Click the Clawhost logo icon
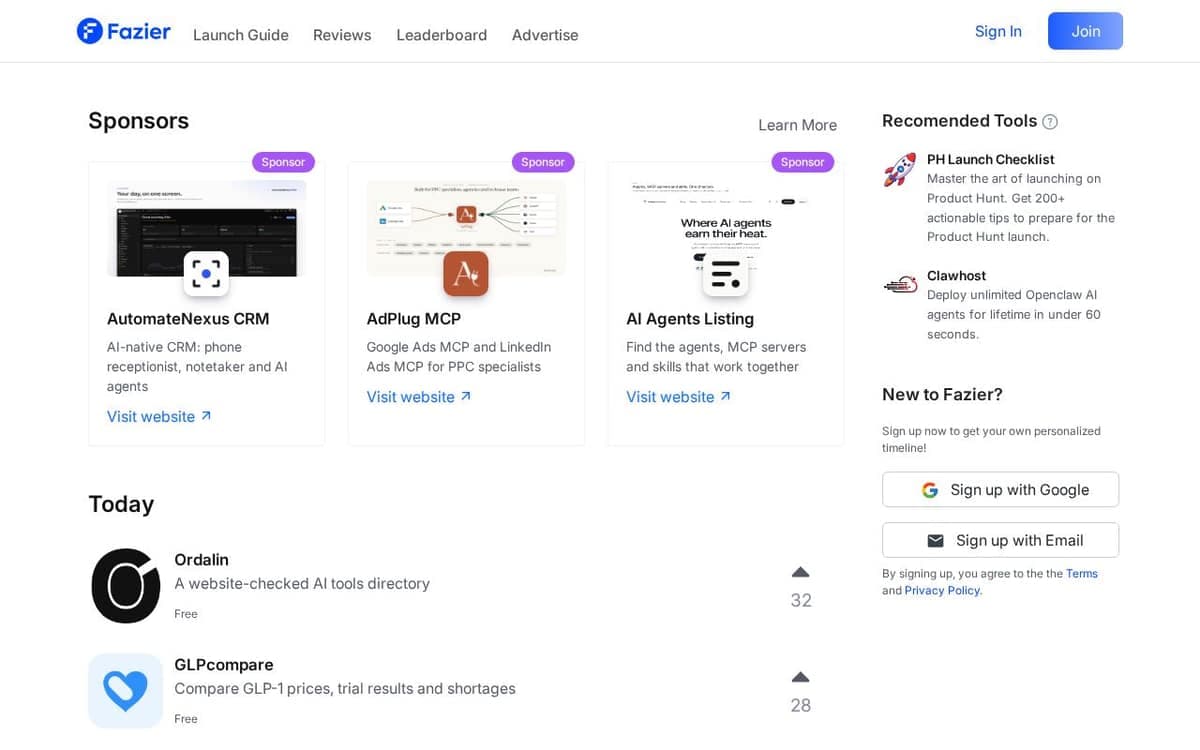 click(900, 285)
